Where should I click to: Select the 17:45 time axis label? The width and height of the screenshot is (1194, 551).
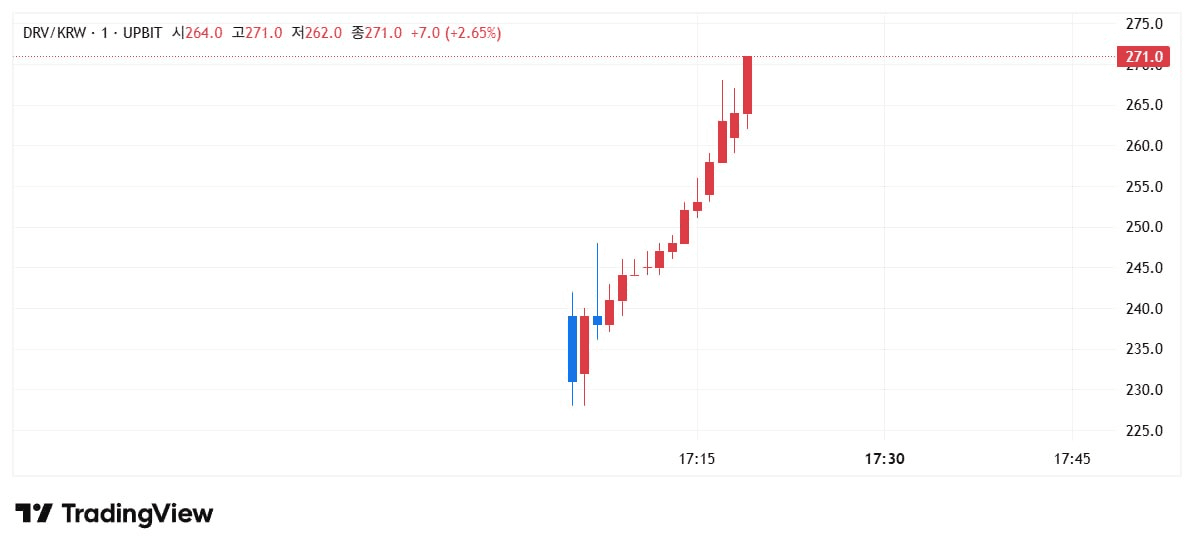pos(1072,459)
